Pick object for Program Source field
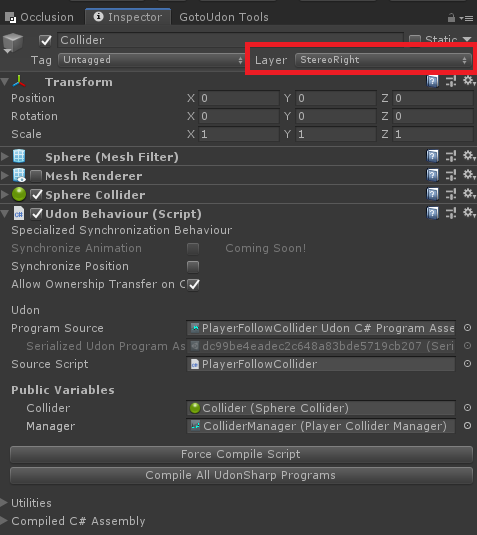The width and height of the screenshot is (477, 535). (467, 328)
